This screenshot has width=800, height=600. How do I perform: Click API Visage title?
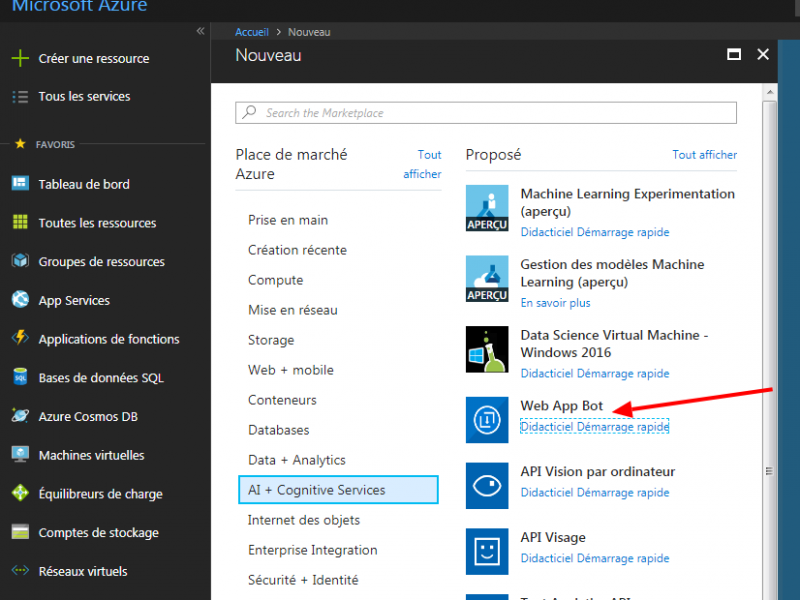(553, 537)
